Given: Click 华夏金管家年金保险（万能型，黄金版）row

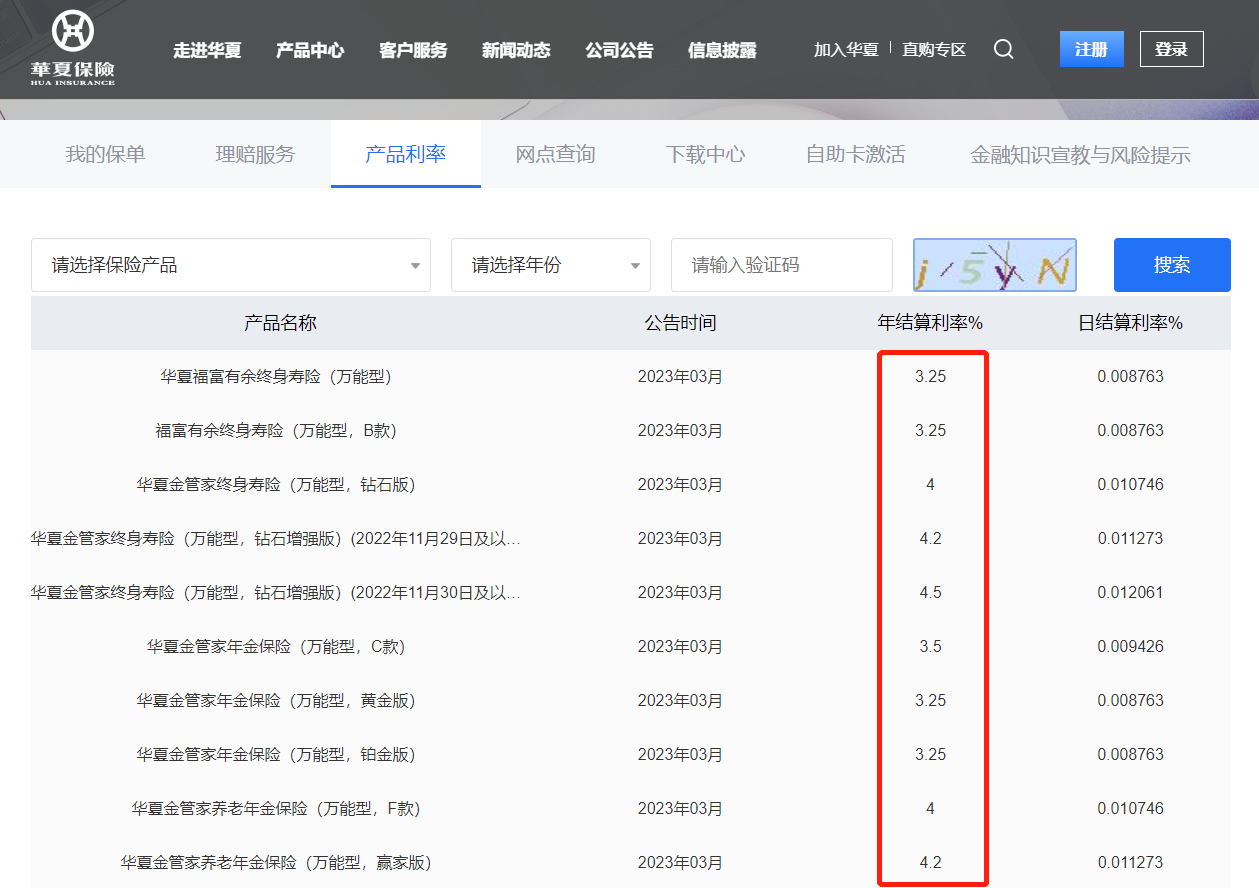Looking at the screenshot, I should [x=631, y=701].
